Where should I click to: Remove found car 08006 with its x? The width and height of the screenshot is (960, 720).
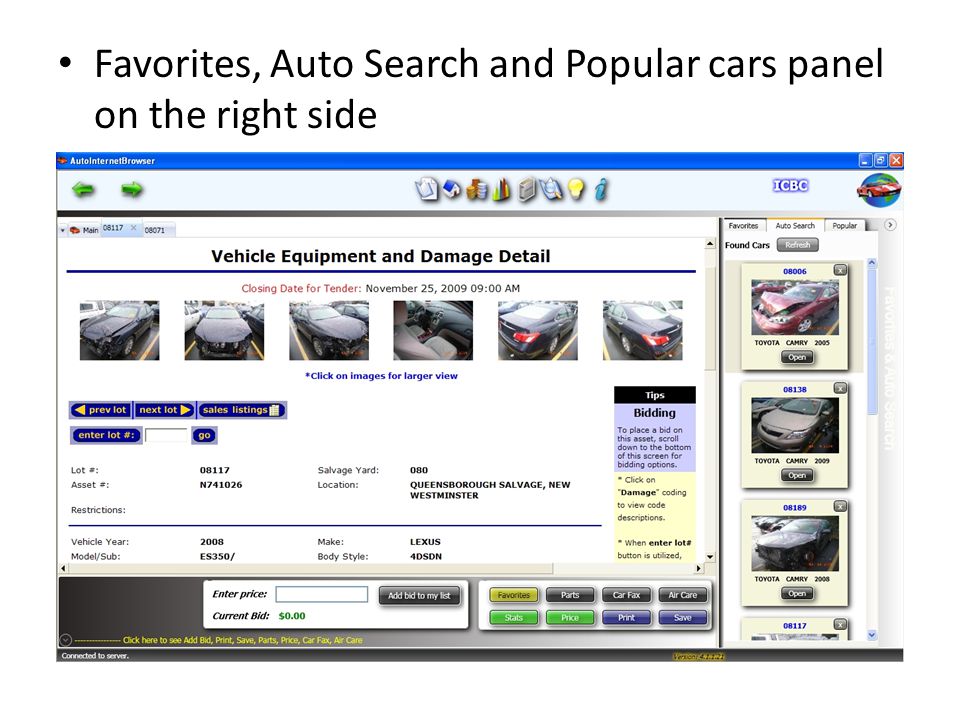(x=841, y=270)
